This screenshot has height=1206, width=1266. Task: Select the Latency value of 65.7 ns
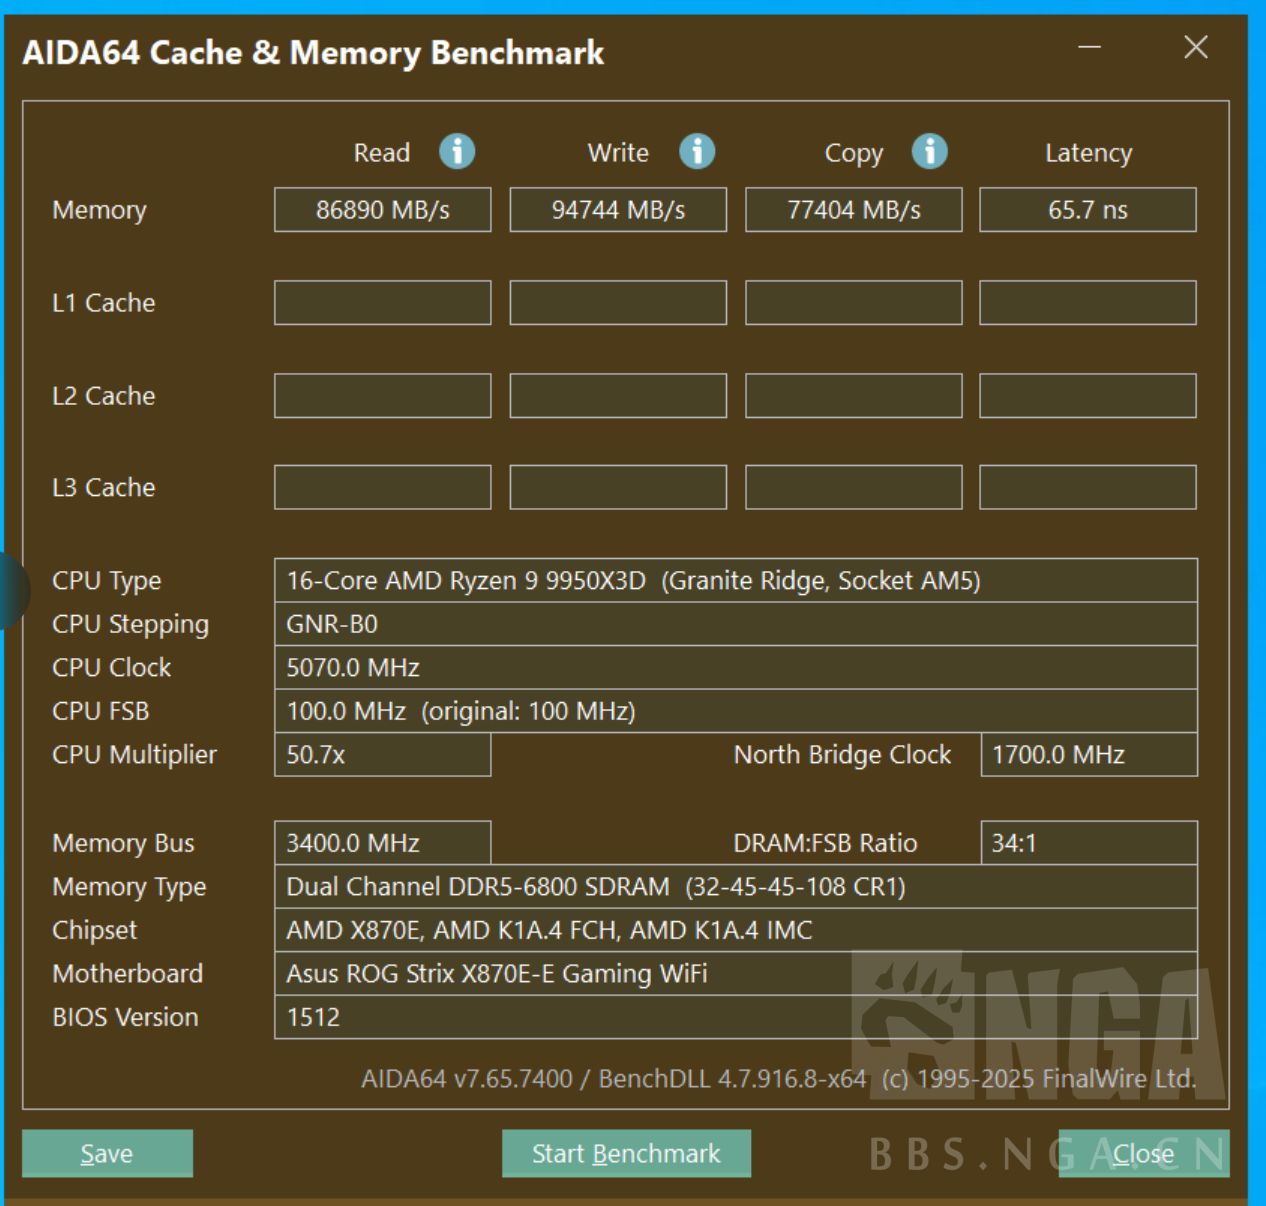click(x=1088, y=209)
